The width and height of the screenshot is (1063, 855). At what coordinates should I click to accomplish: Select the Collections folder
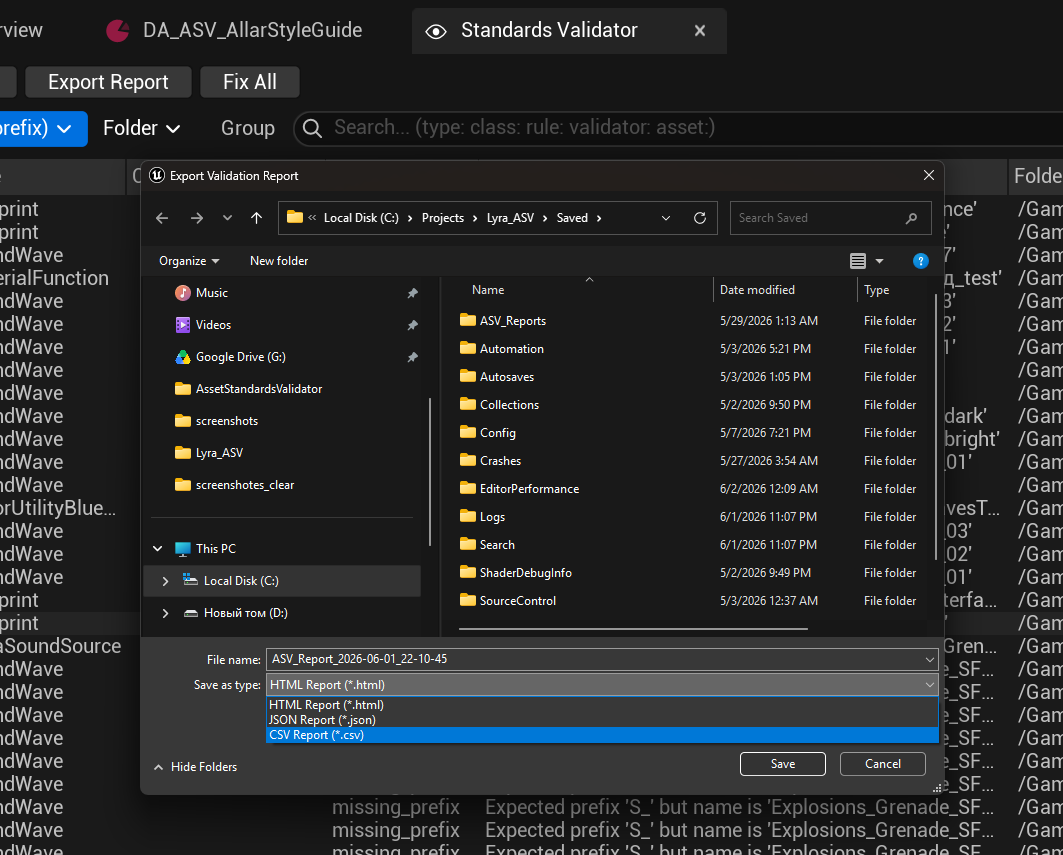pyautogui.click(x=509, y=405)
